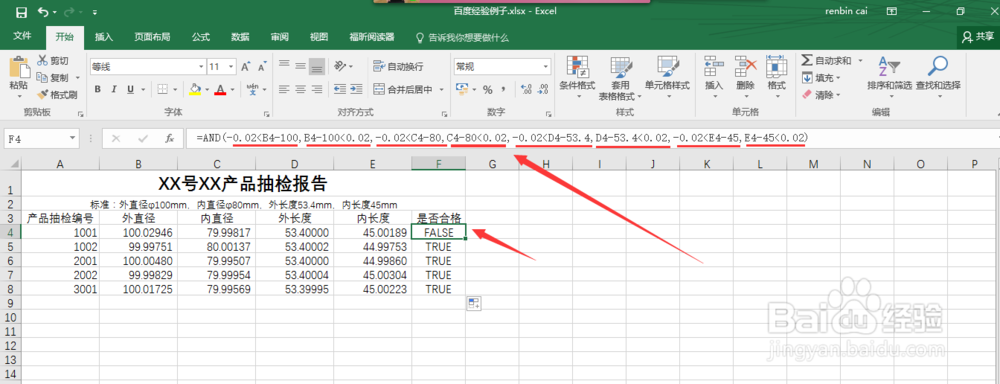The width and height of the screenshot is (1000, 384).
Task: Select cell F5 showing TRUE for 1002
Action: tap(438, 247)
